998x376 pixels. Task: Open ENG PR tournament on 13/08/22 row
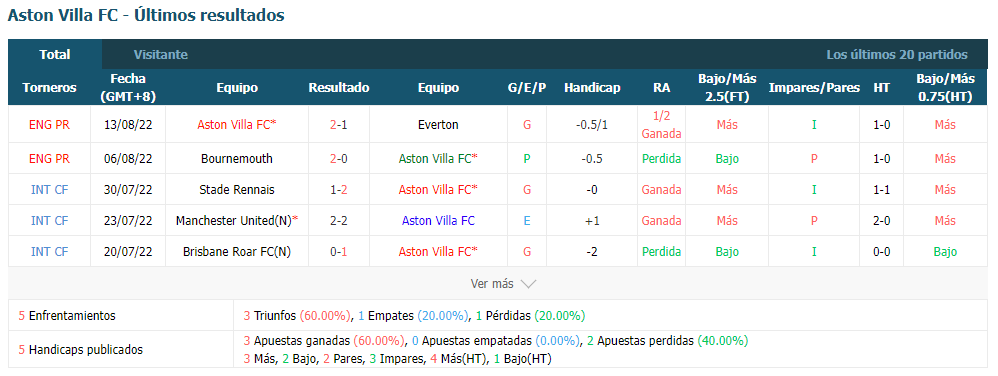click(x=49, y=125)
